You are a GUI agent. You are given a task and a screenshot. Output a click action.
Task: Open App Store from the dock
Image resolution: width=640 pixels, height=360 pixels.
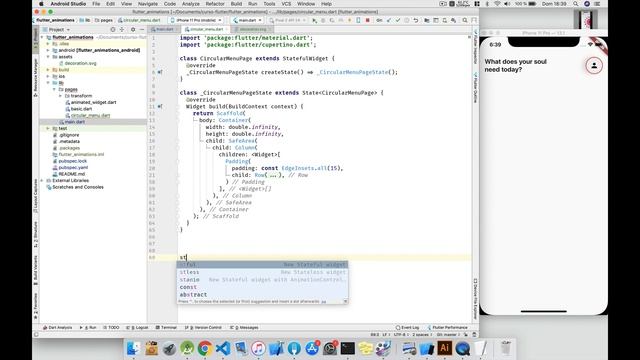(x=312, y=348)
